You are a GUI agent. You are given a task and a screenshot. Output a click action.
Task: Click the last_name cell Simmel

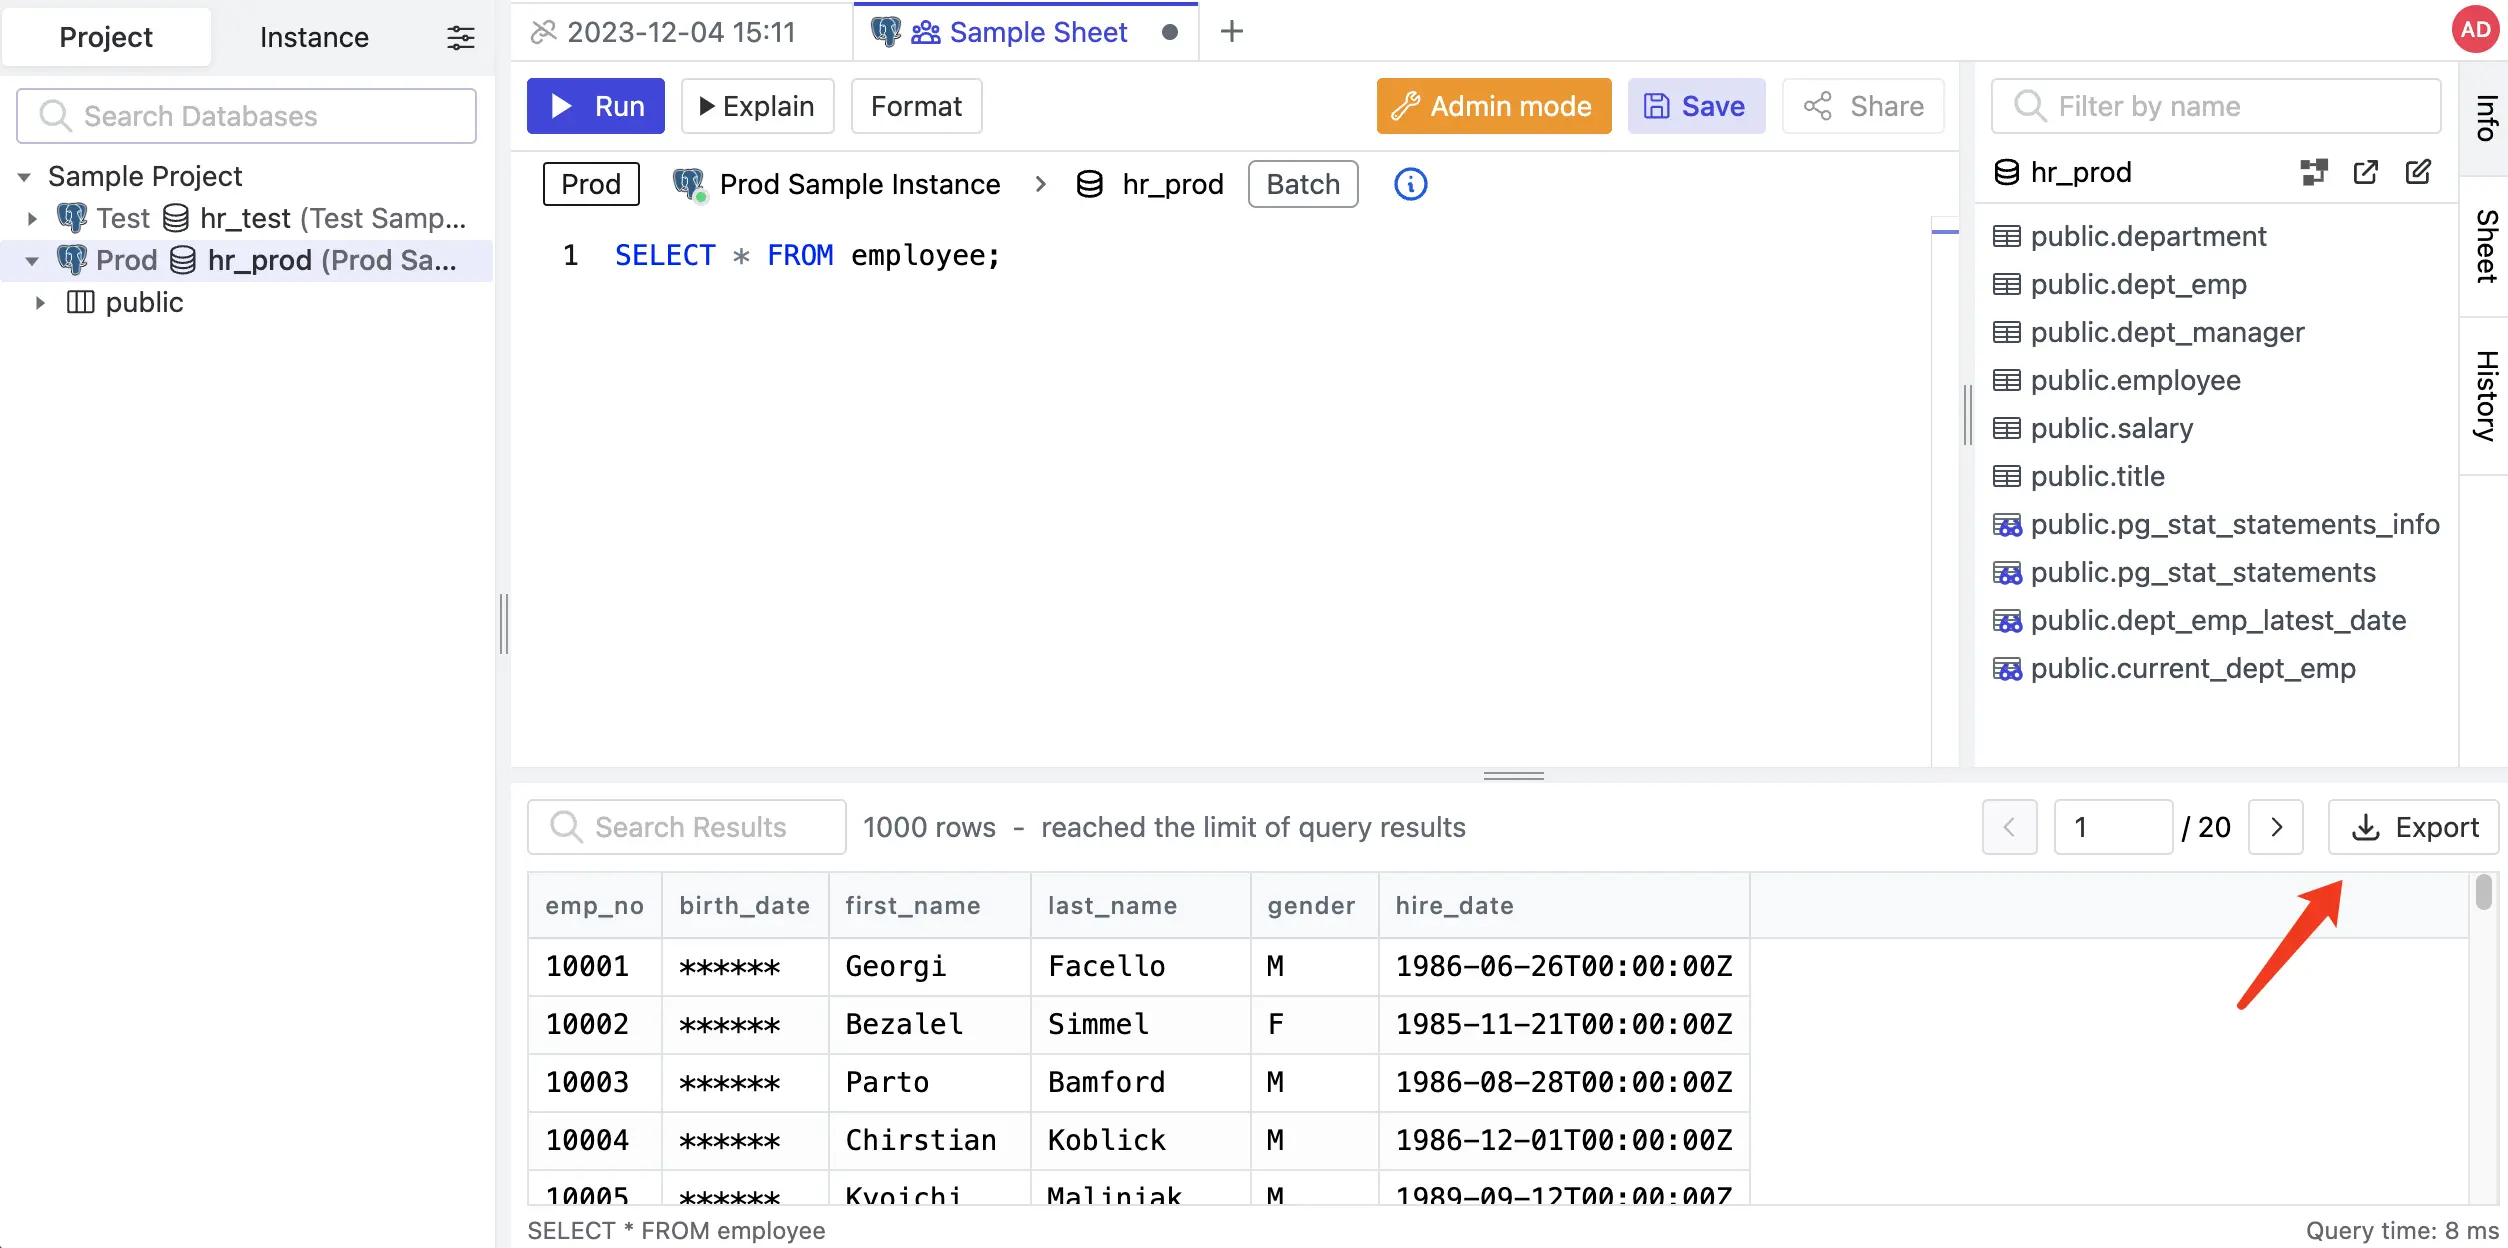click(x=1140, y=1024)
